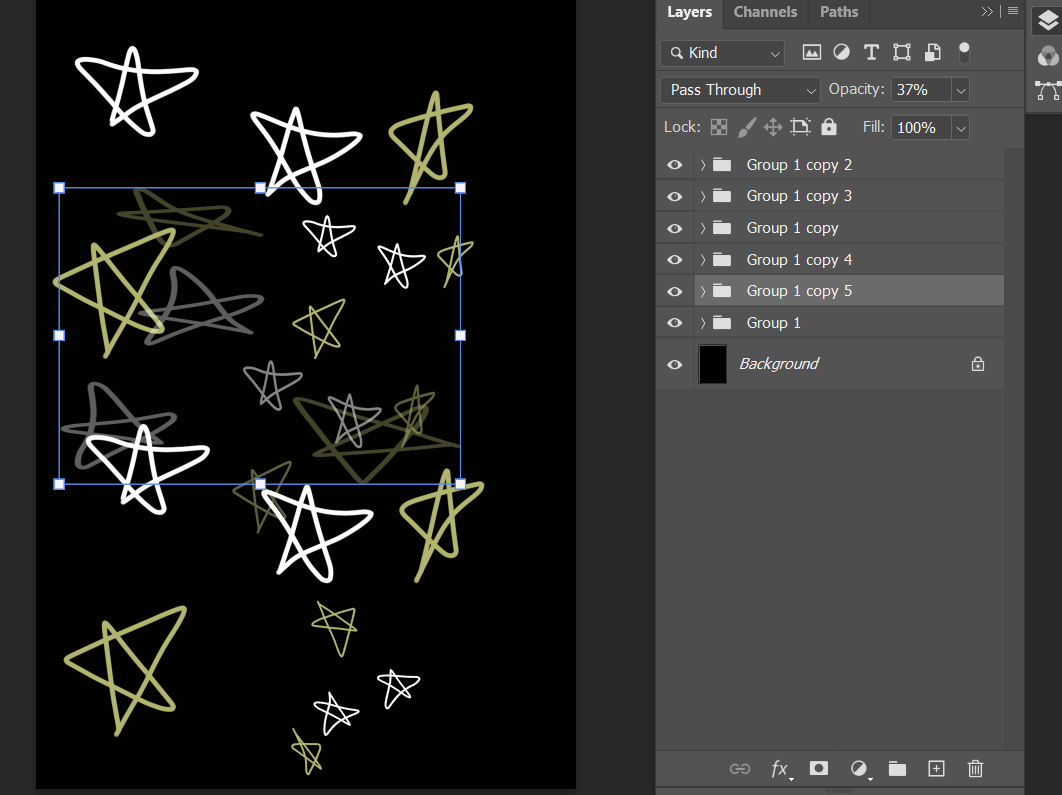Filter layers by shape layers
This screenshot has height=795, width=1062.
901,52
